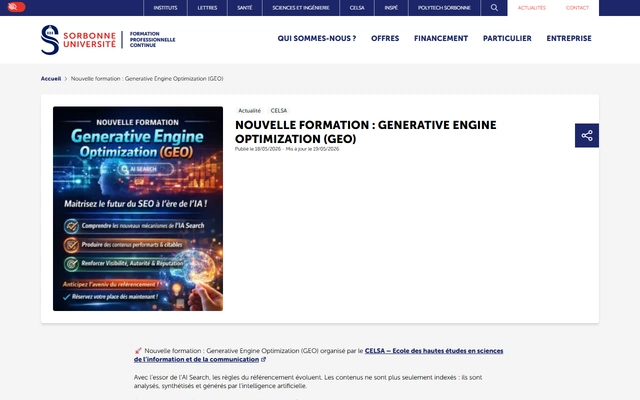
Task: Open the search magnifier icon
Action: point(494,8)
